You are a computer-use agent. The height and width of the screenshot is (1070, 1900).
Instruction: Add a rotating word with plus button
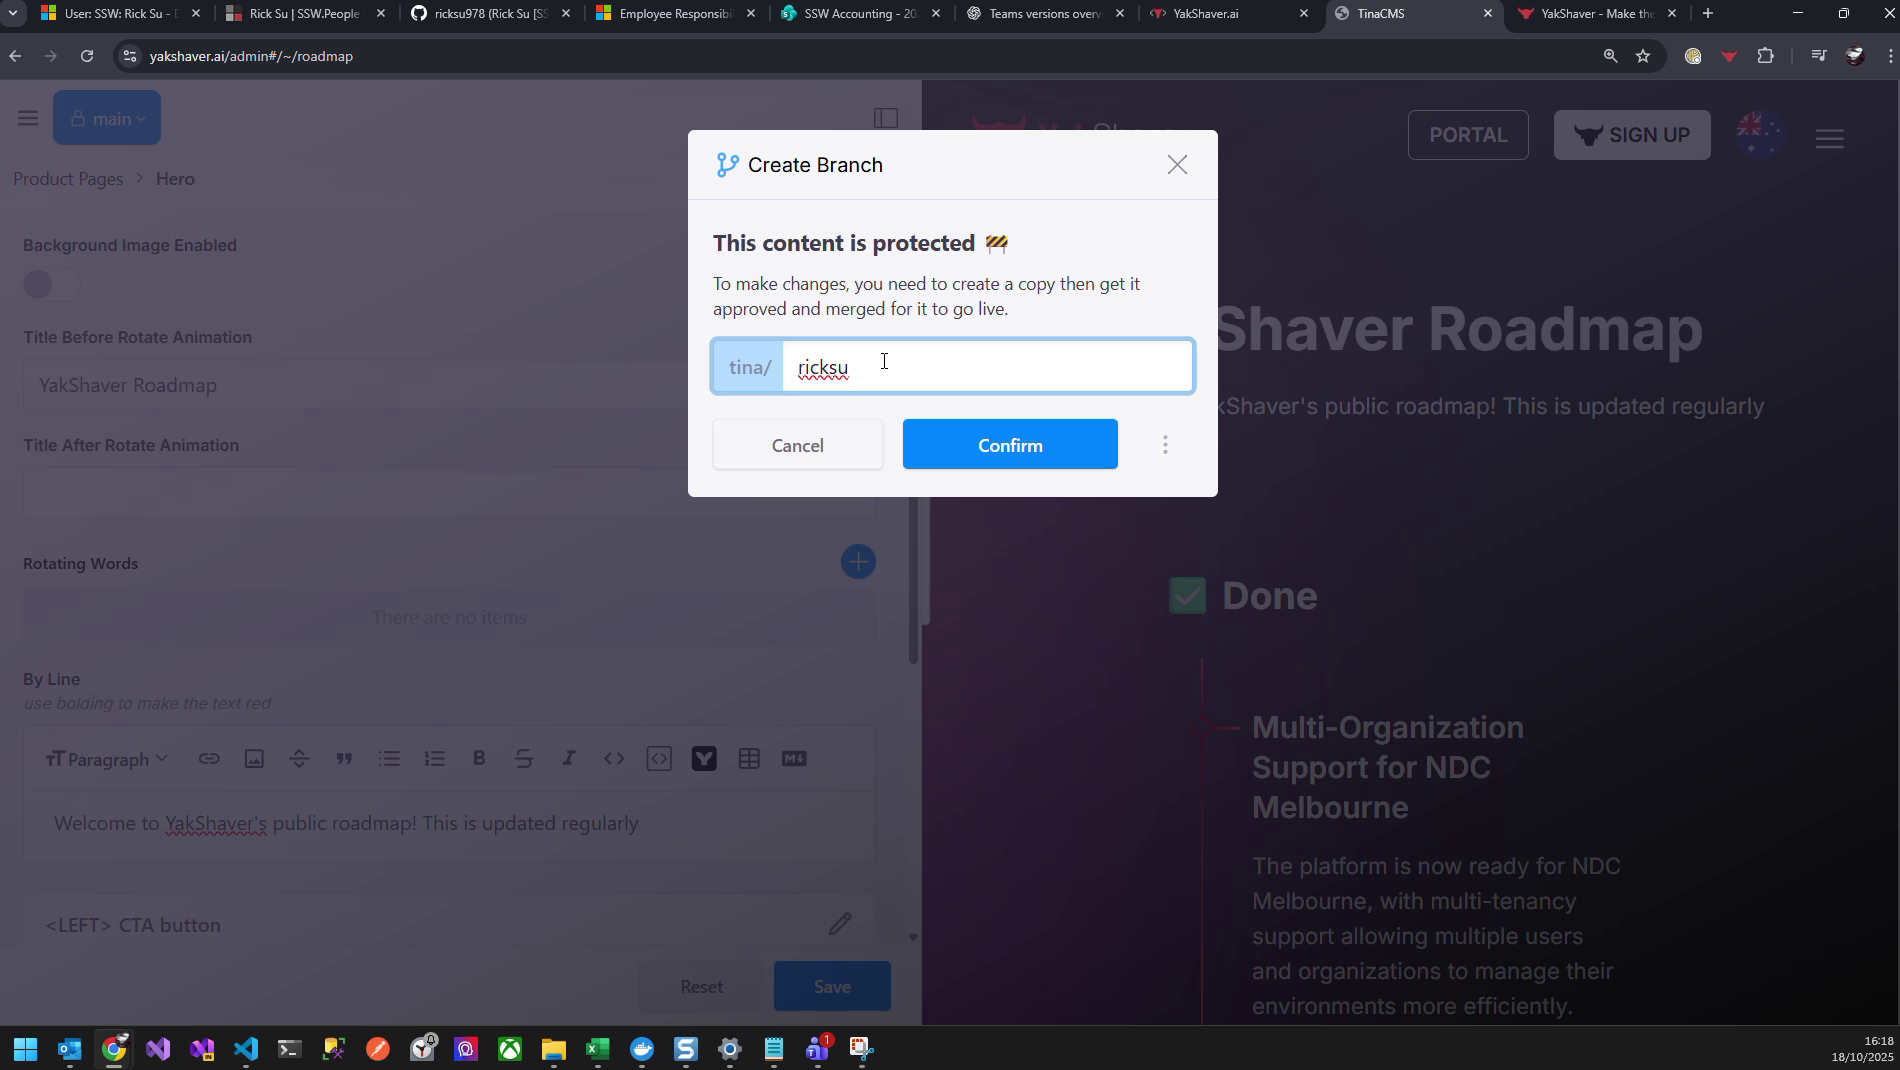click(x=858, y=562)
